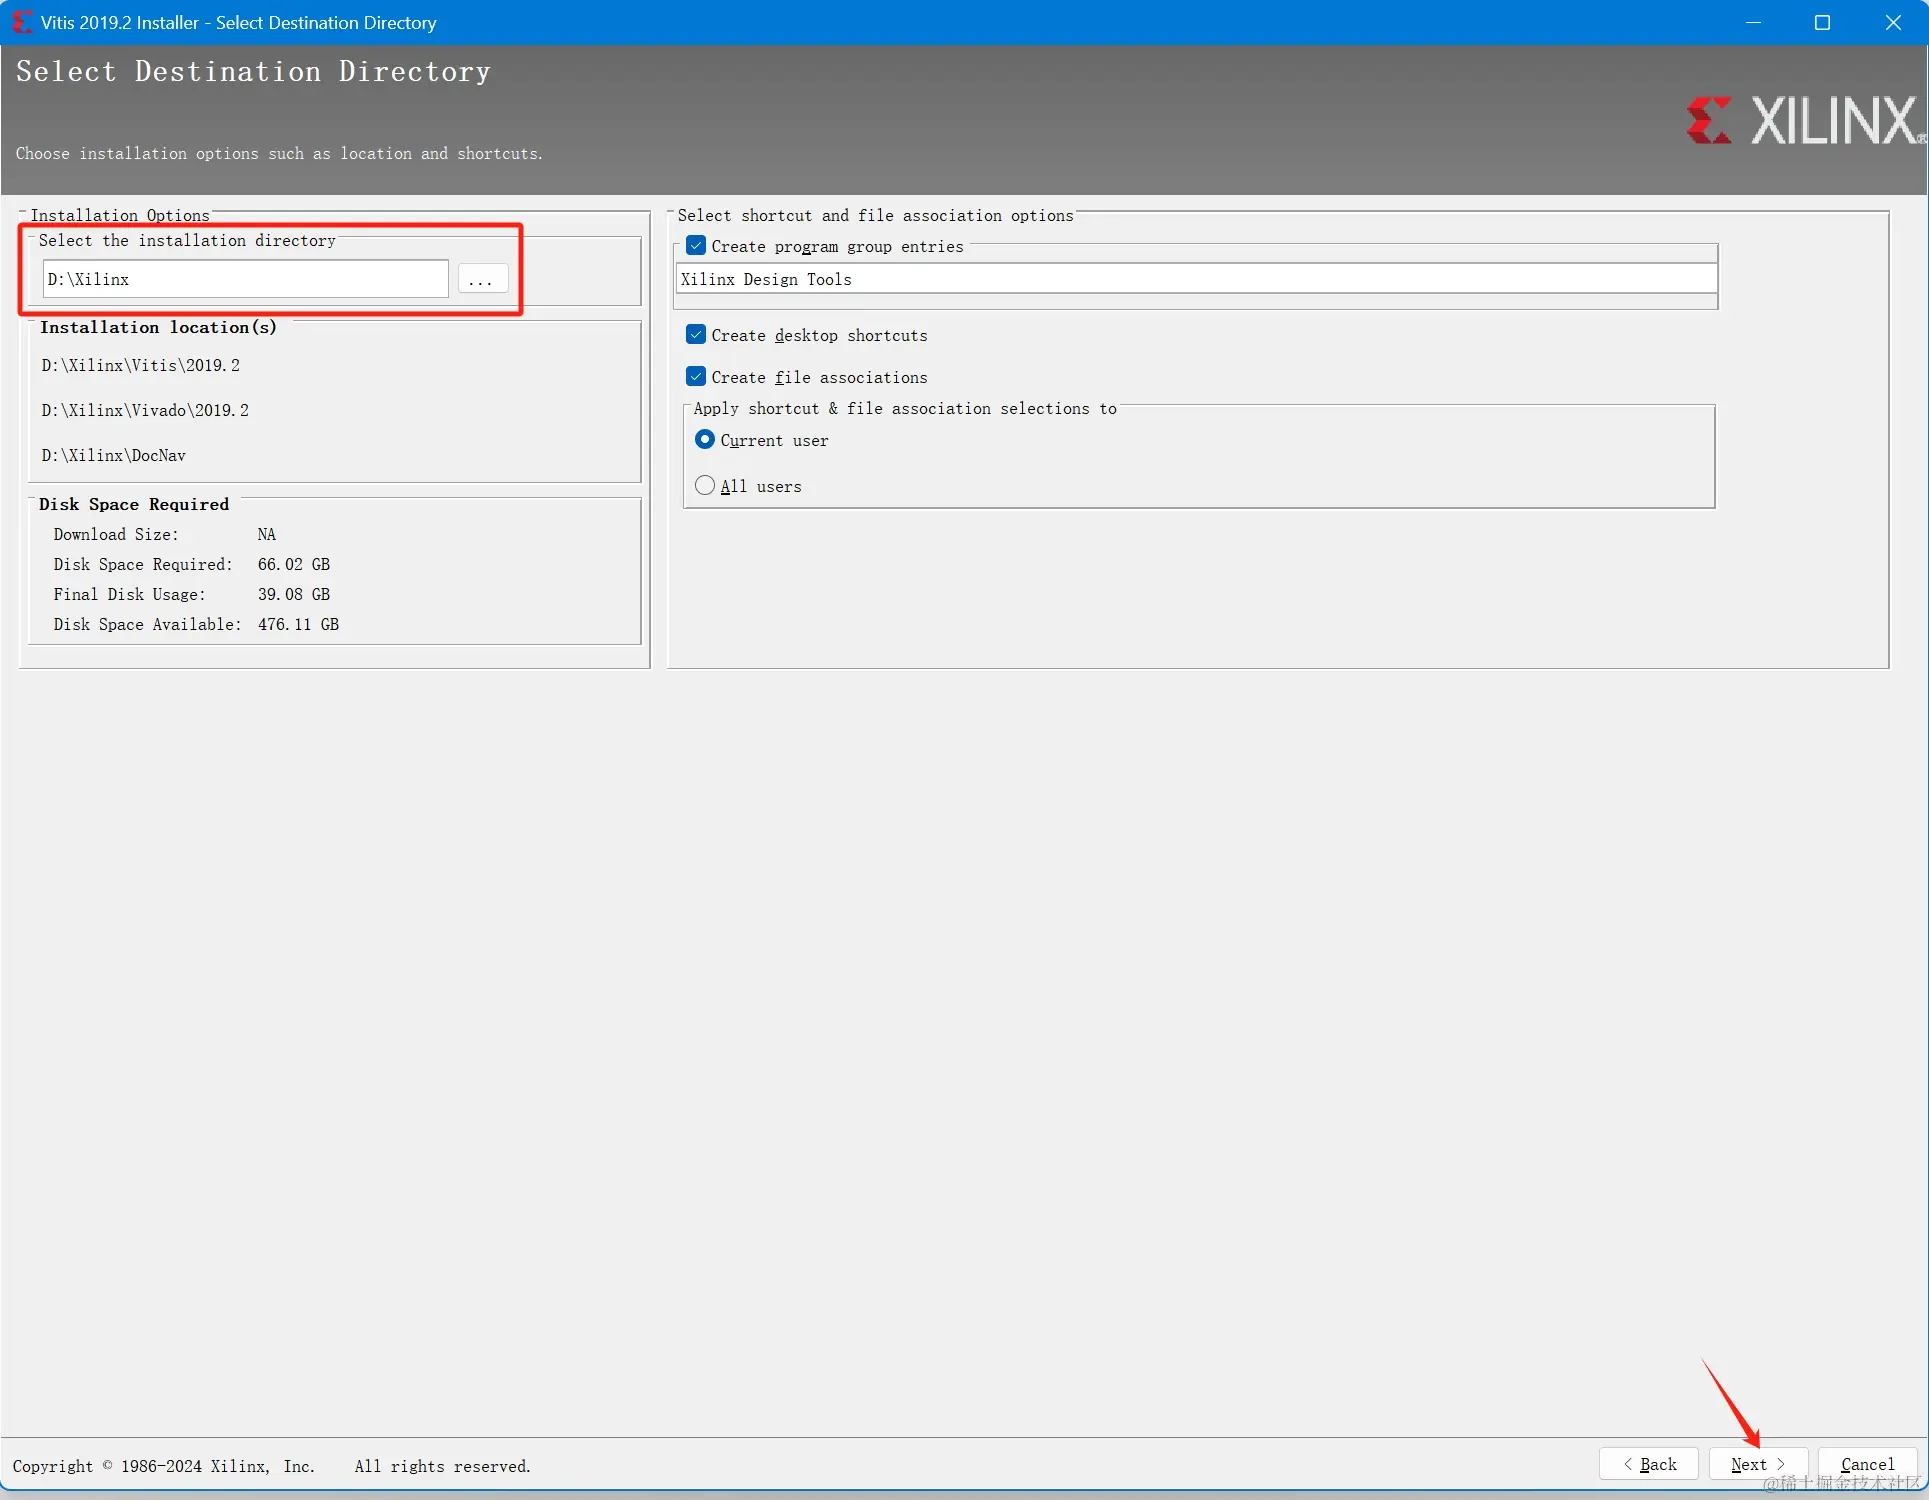Click the D:\Xilinx\Vitis\2019.2 location entry

[x=141, y=366]
